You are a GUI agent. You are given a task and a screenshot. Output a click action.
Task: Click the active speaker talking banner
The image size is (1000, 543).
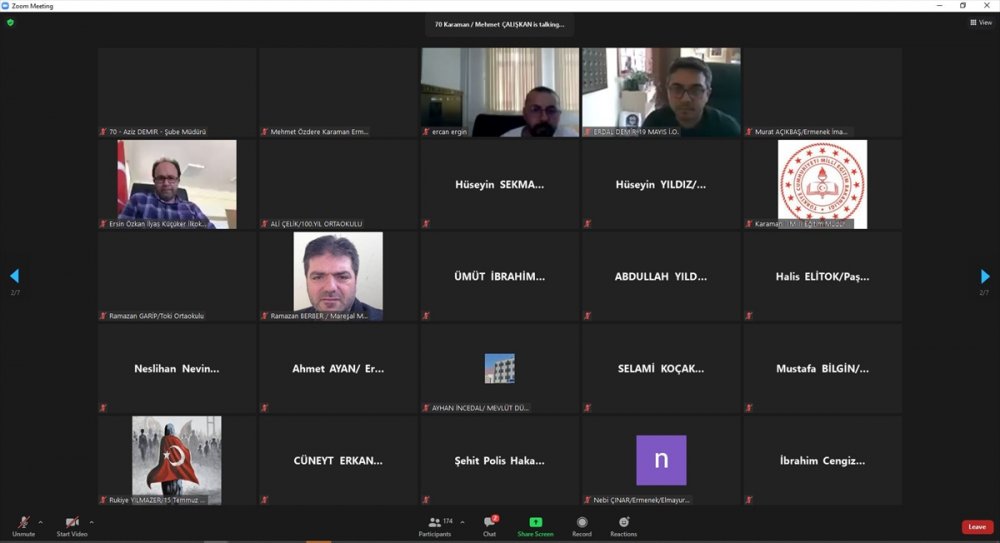coord(499,24)
